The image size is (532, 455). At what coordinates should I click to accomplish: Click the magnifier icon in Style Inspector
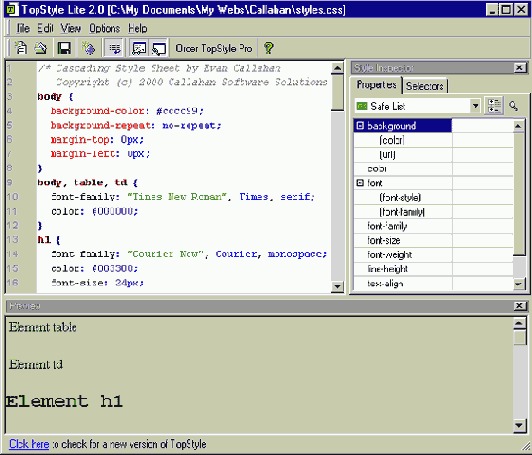click(x=513, y=106)
